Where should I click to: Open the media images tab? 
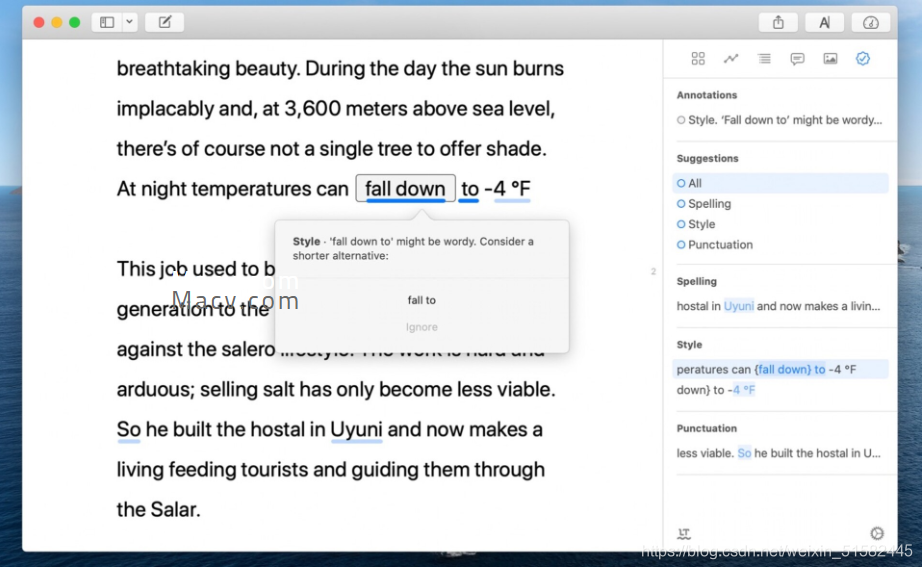click(x=830, y=58)
